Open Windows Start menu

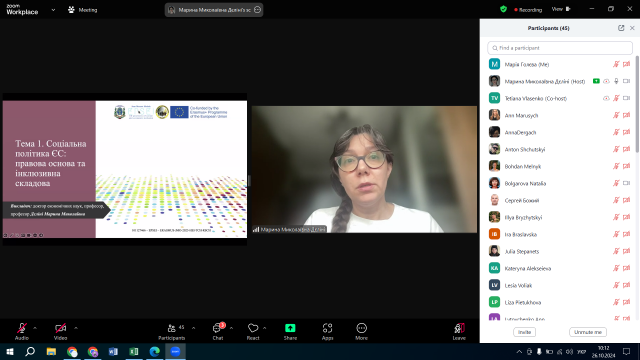point(10,351)
